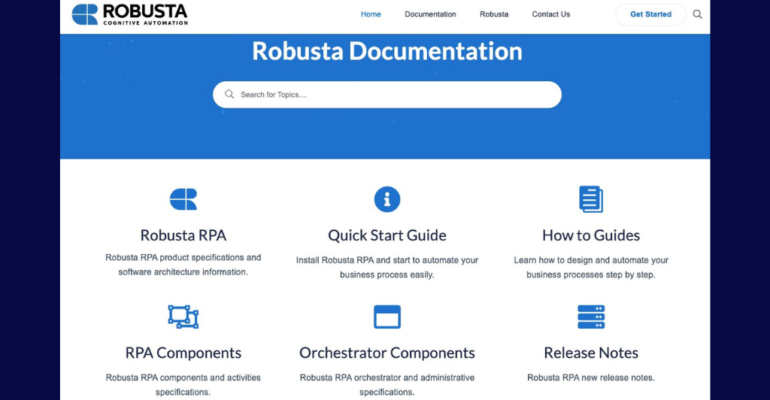The image size is (770, 400).
Task: Focus the Search for Topics field
Action: (x=387, y=95)
